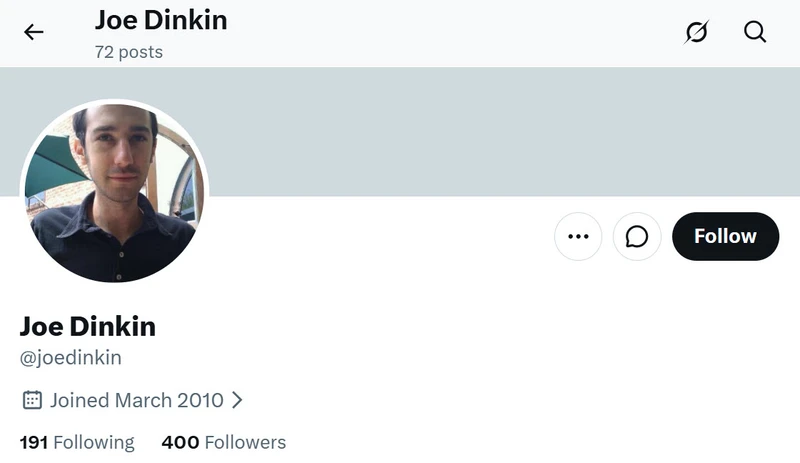Open the three-dot more options menu
800x463 pixels.
click(x=578, y=236)
